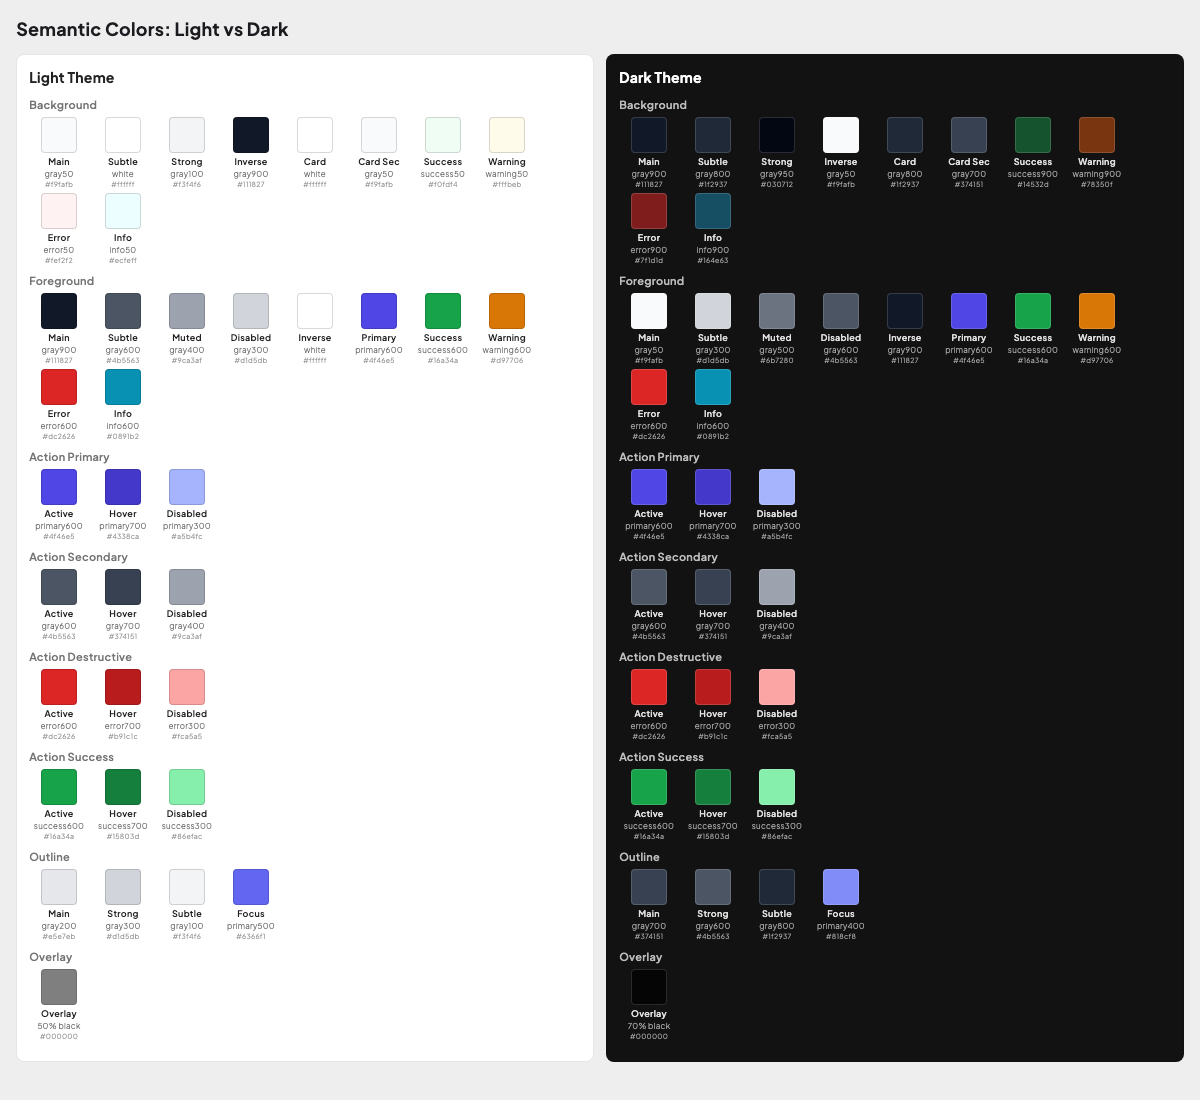Select the Info50 background swatch
1200x1100 pixels.
(x=122, y=211)
